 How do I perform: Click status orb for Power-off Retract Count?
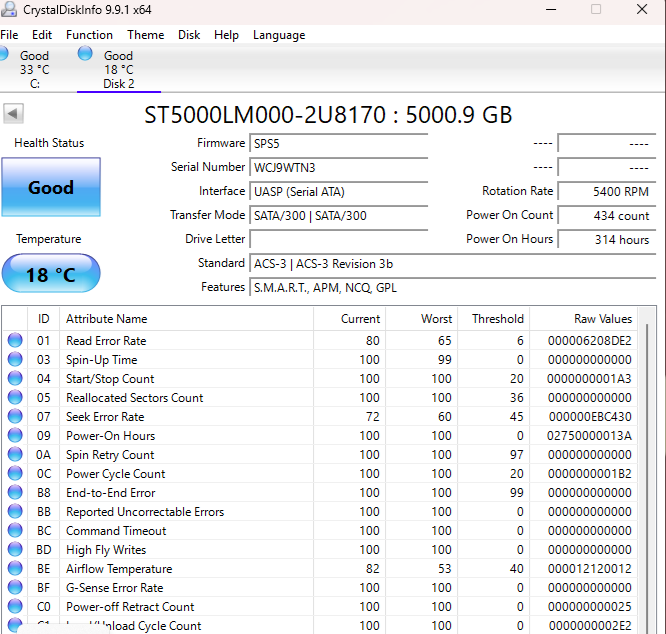[x=15, y=606]
